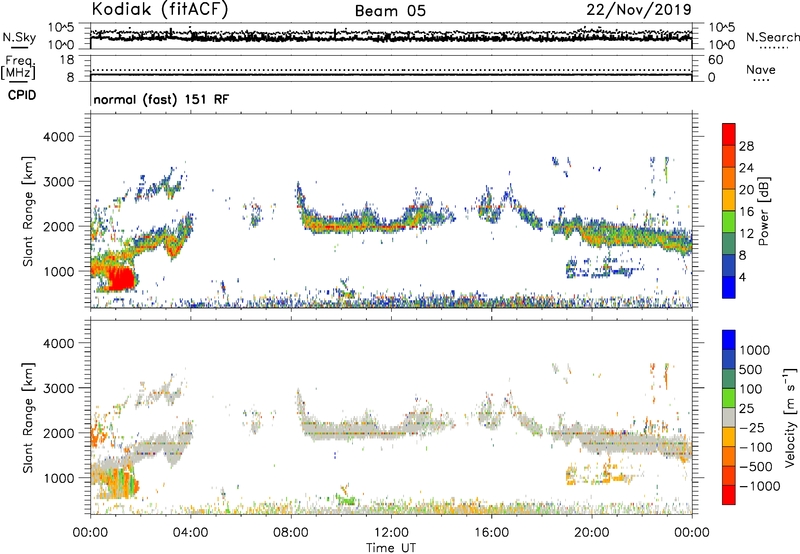Click the 'N.Sky' label
800x554 pixels.
tap(19, 37)
